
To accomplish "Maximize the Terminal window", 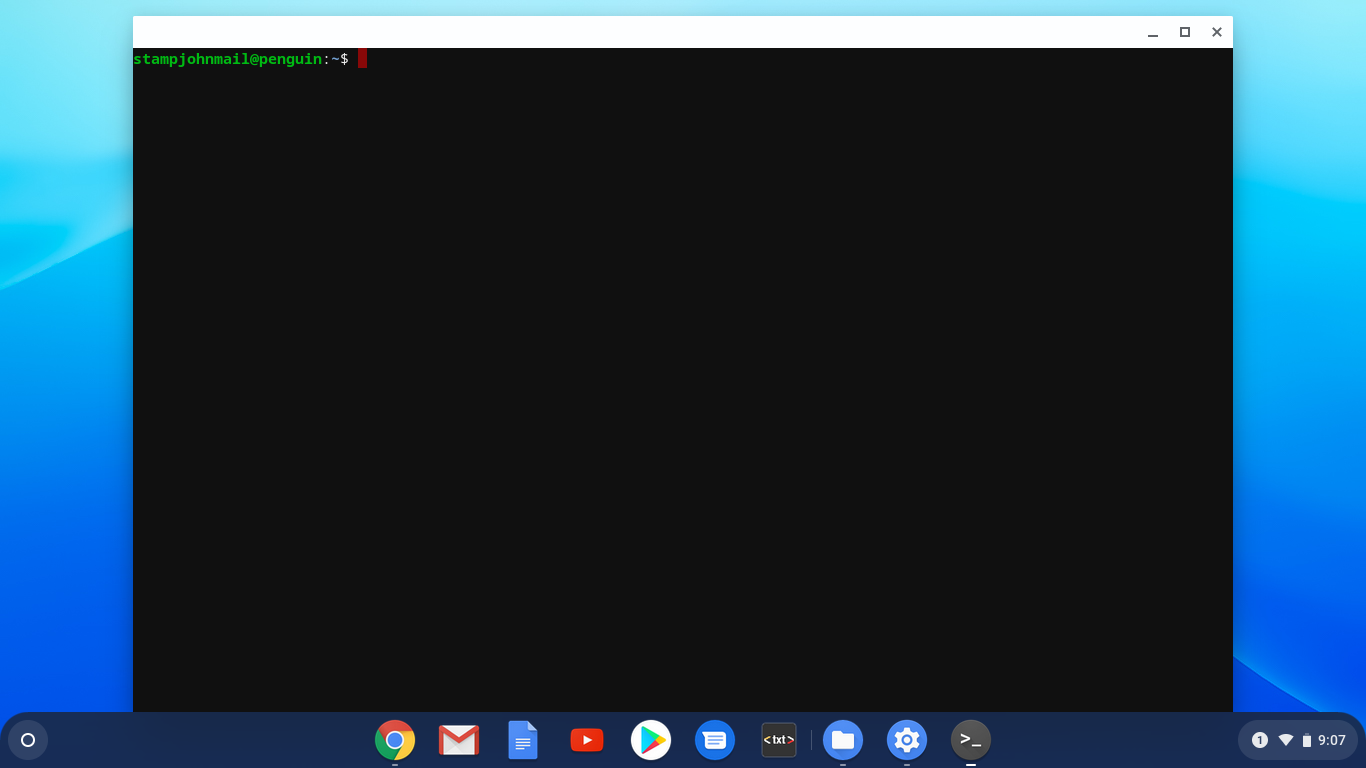I will tap(1185, 32).
